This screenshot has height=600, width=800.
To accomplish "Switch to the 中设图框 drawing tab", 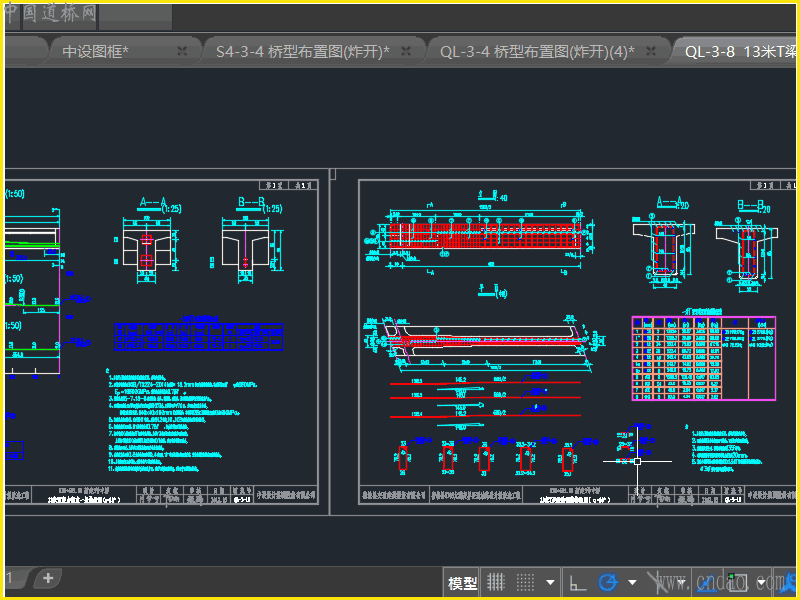I will 95,51.
